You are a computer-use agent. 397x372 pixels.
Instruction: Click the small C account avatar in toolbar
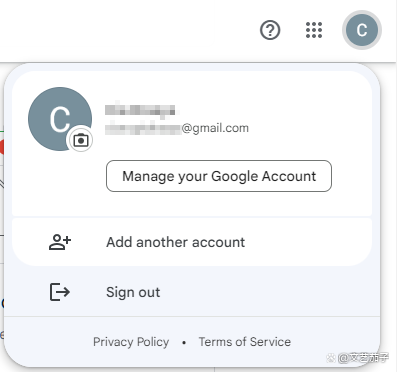(x=362, y=30)
